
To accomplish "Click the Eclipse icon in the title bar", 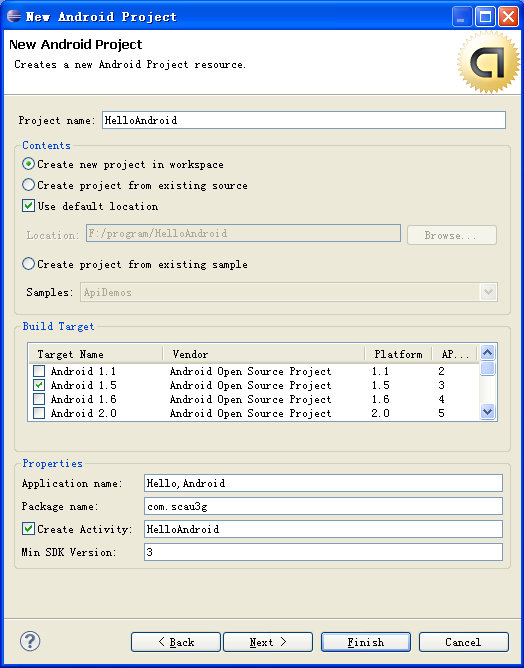I will [x=14, y=17].
